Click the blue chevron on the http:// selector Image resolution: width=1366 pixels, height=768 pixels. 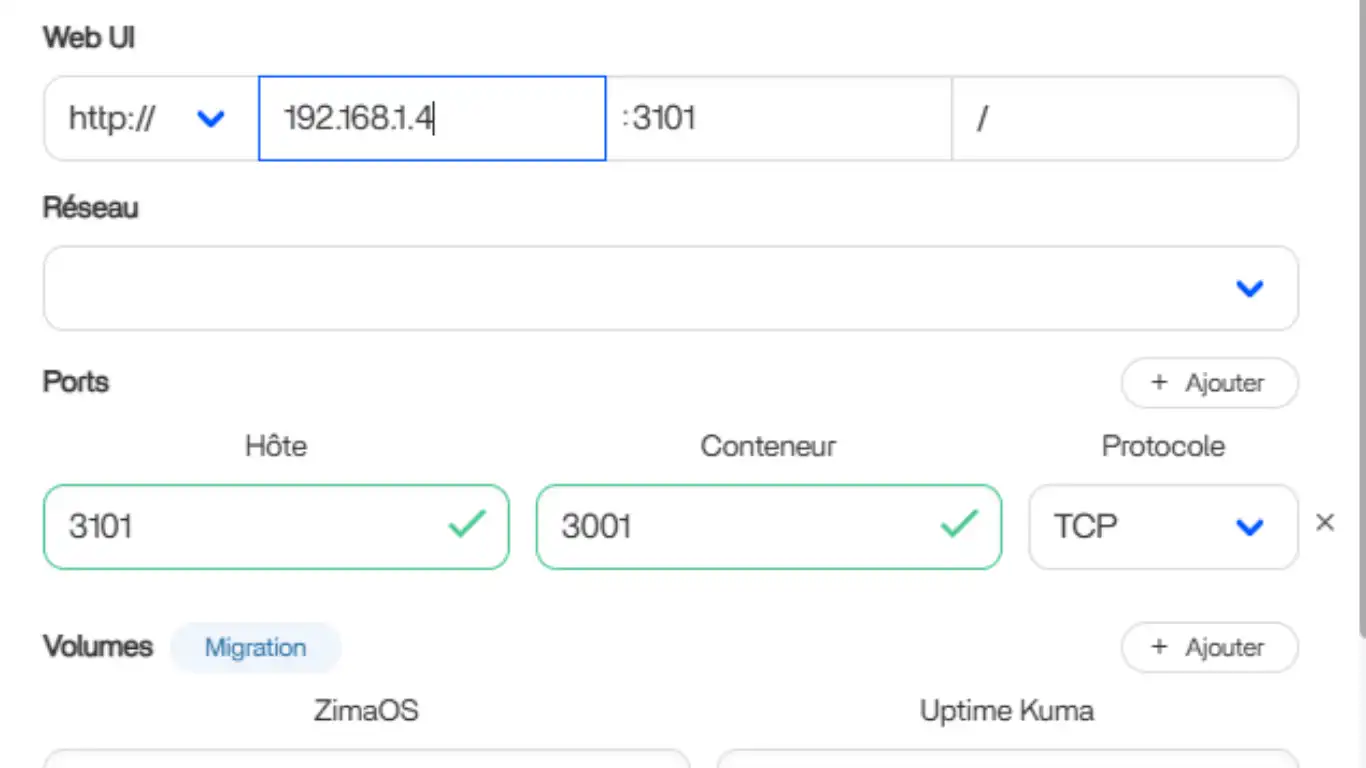211,118
